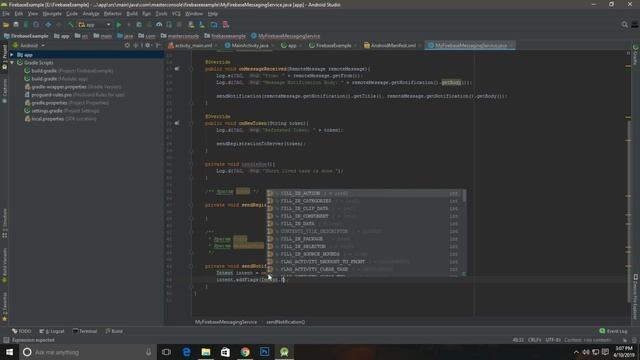Open the VCS menu
The image size is (640, 360).
[x=176, y=13]
